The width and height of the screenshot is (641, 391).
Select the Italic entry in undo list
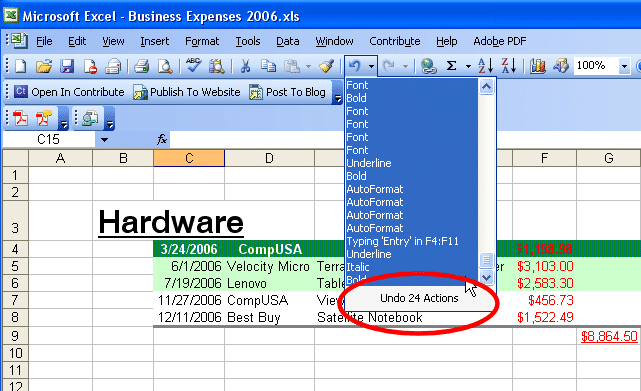pos(411,267)
